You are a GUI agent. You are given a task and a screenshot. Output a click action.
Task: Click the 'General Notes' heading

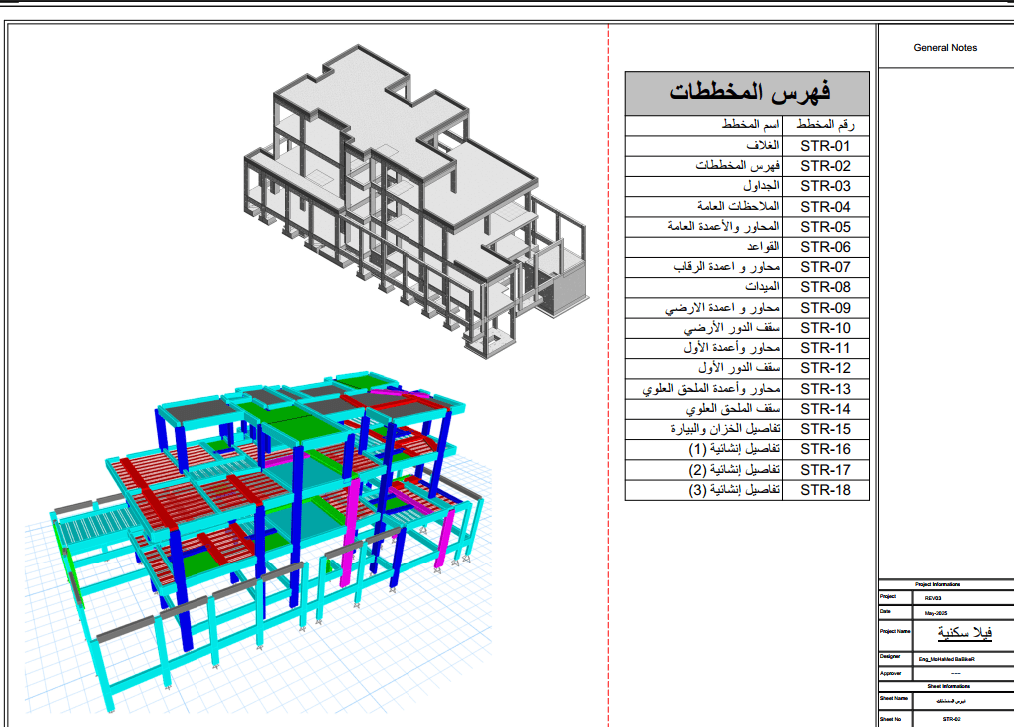coord(945,48)
